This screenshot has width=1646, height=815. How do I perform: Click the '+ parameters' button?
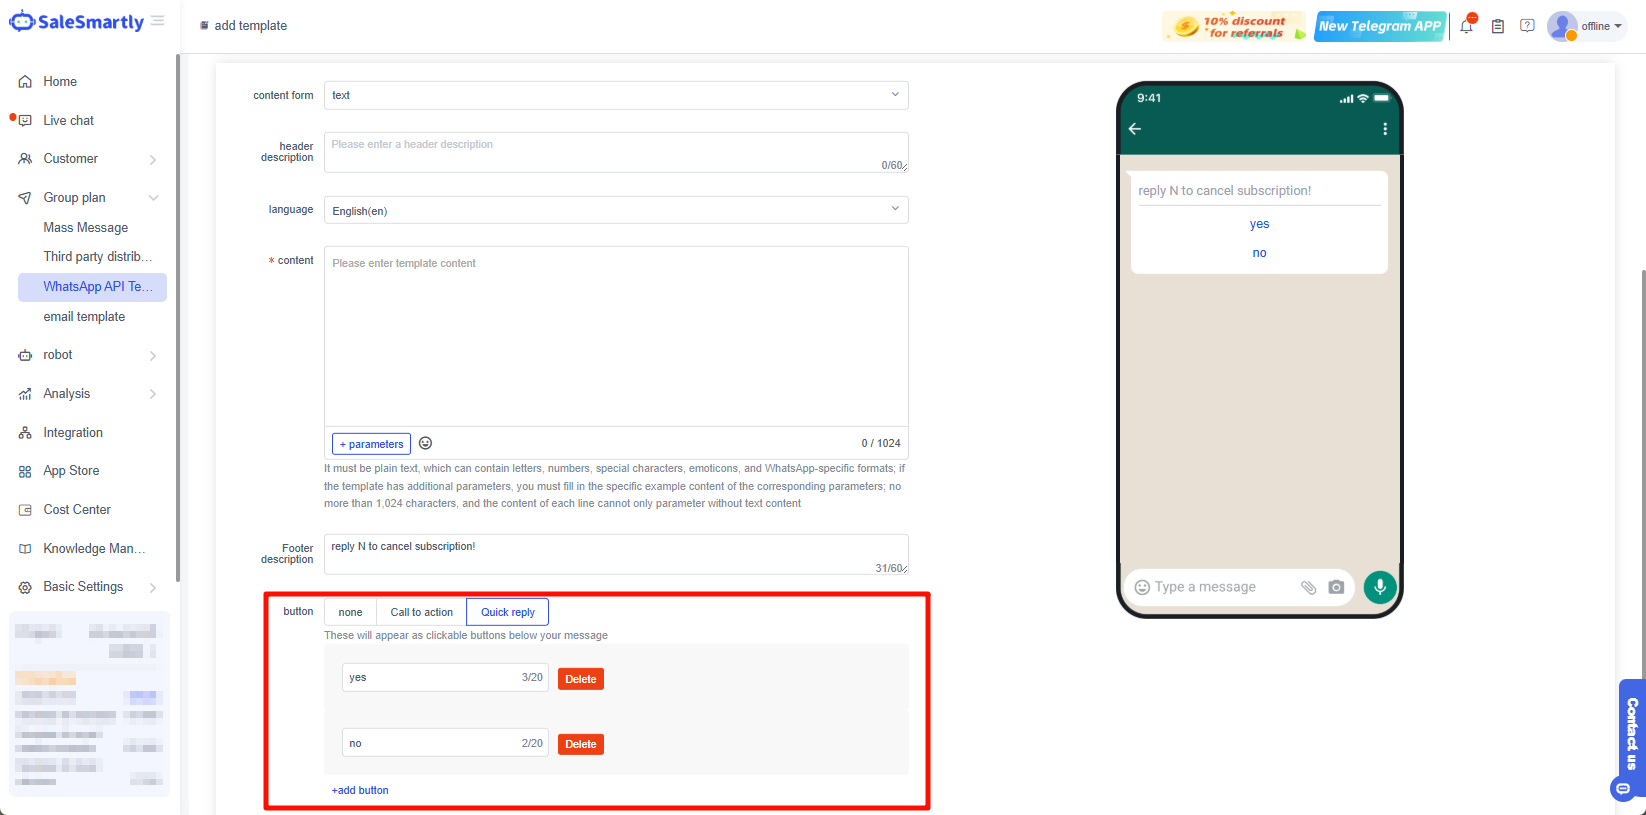coord(371,444)
